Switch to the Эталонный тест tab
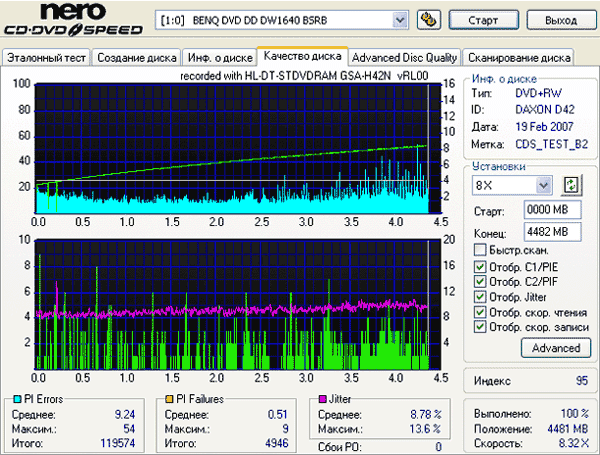Screen dimensions: 600x455 tap(46, 58)
